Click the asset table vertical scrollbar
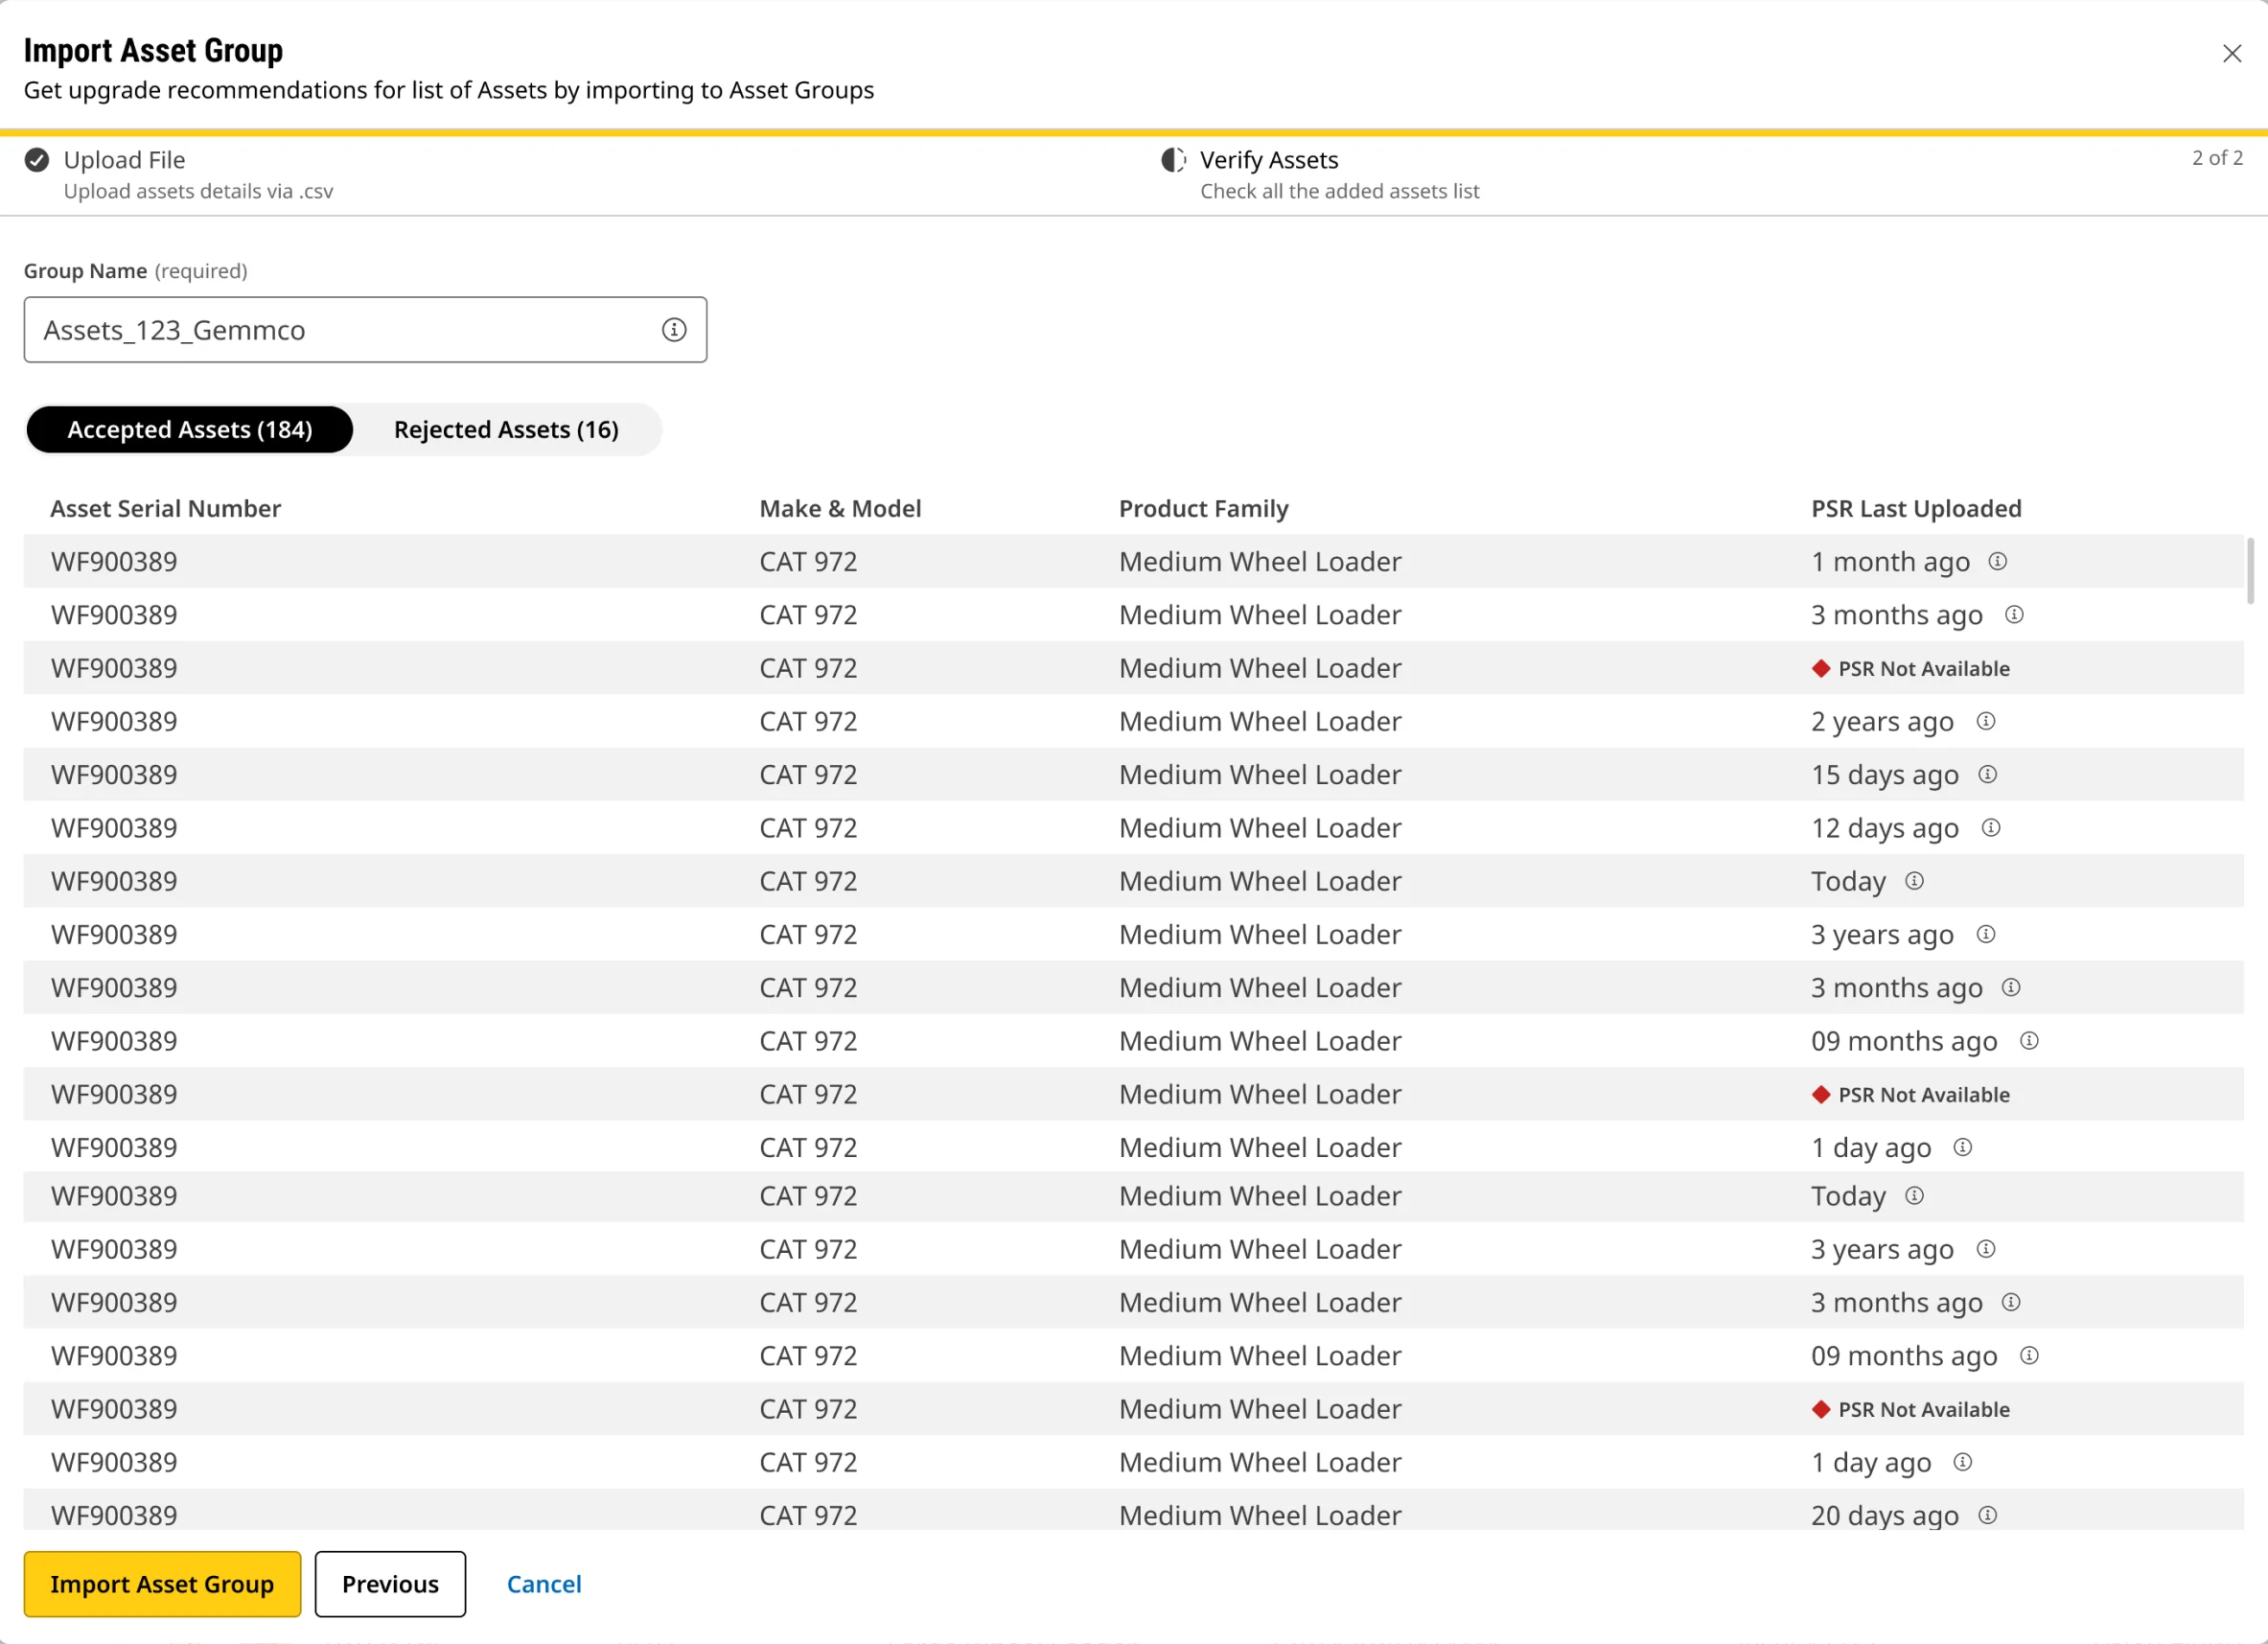The image size is (2268, 1644). pyautogui.click(x=2250, y=571)
